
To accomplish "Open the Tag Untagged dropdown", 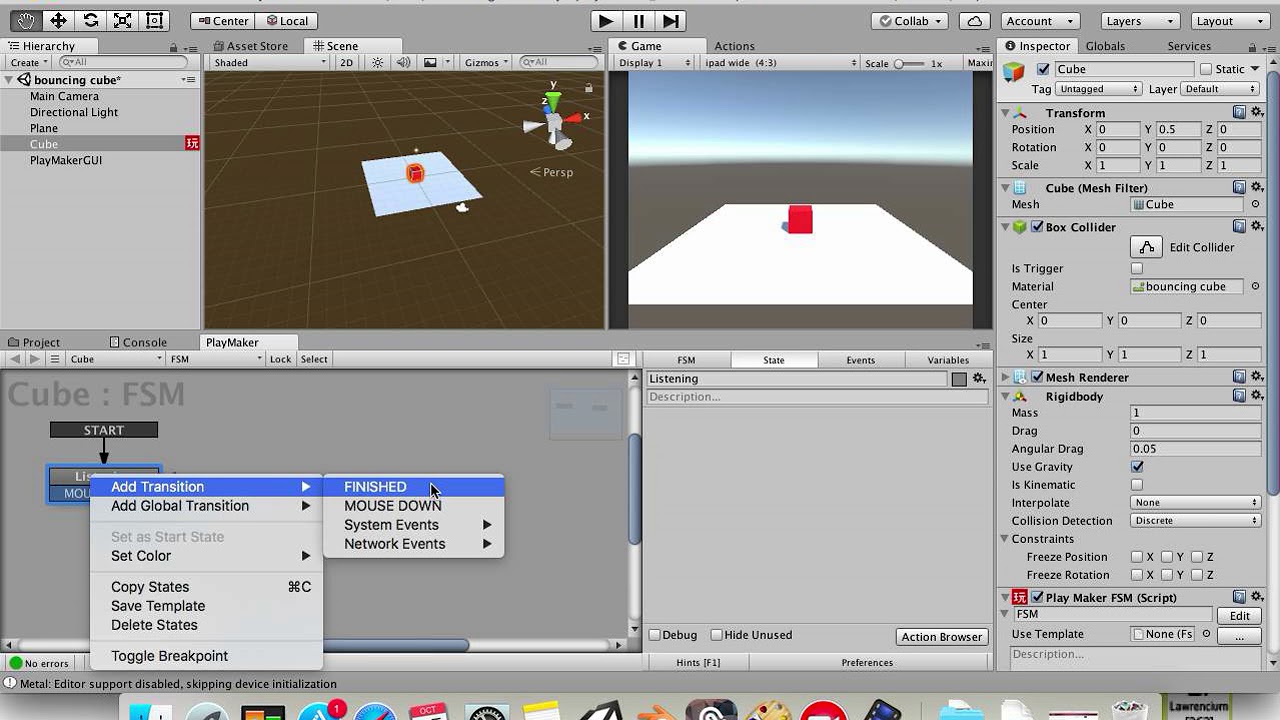I will pyautogui.click(x=1099, y=89).
